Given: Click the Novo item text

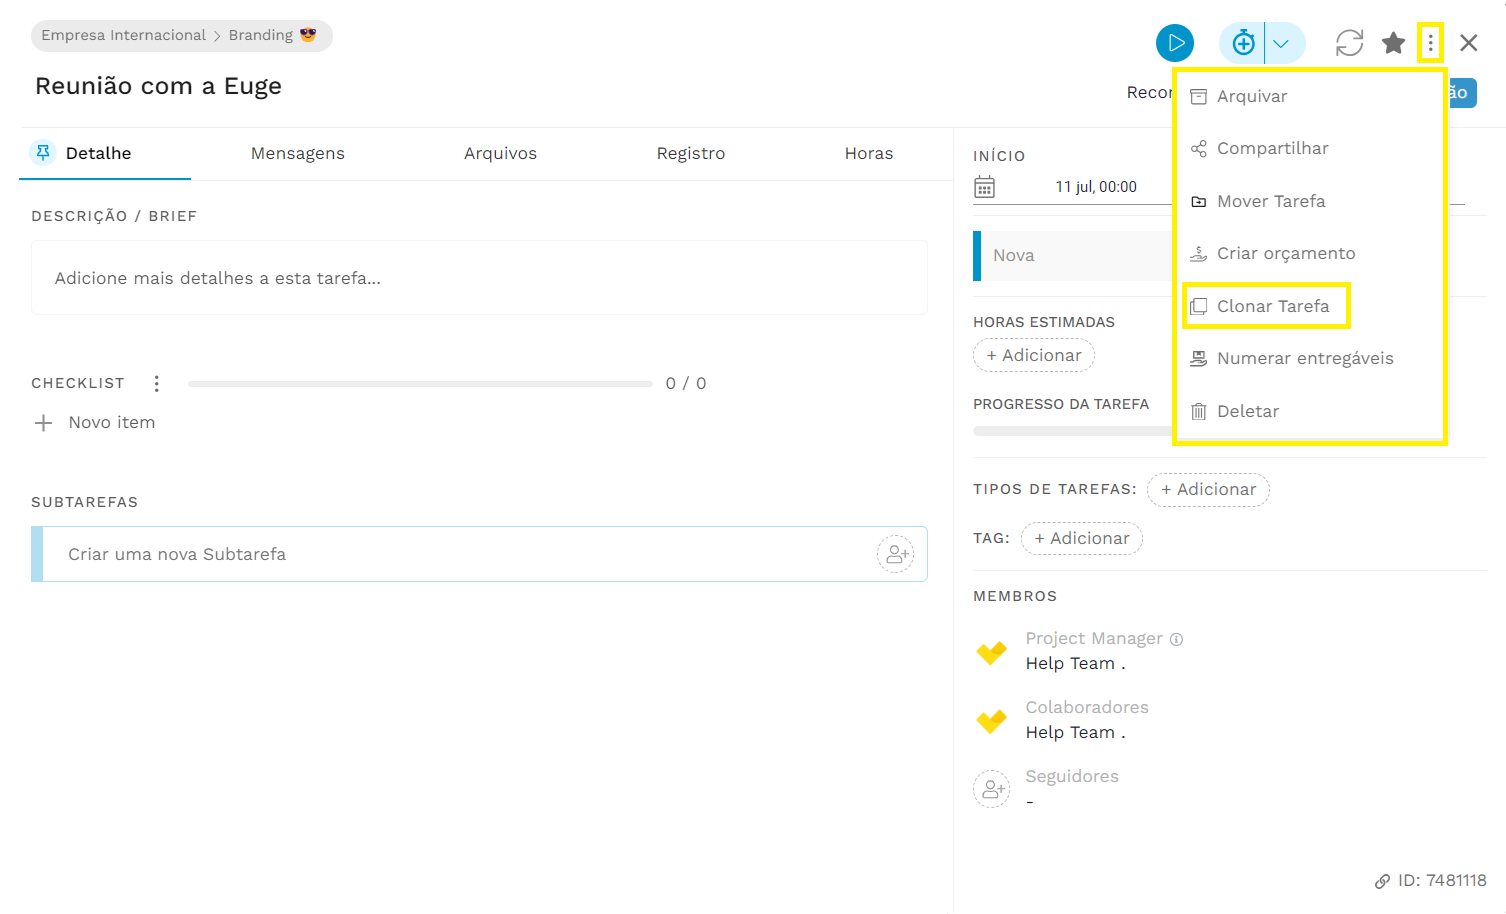Looking at the screenshot, I should [112, 422].
